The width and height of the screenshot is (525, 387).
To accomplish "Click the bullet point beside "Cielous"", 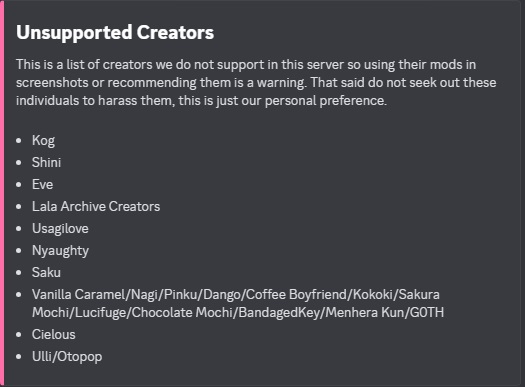I will [x=19, y=335].
